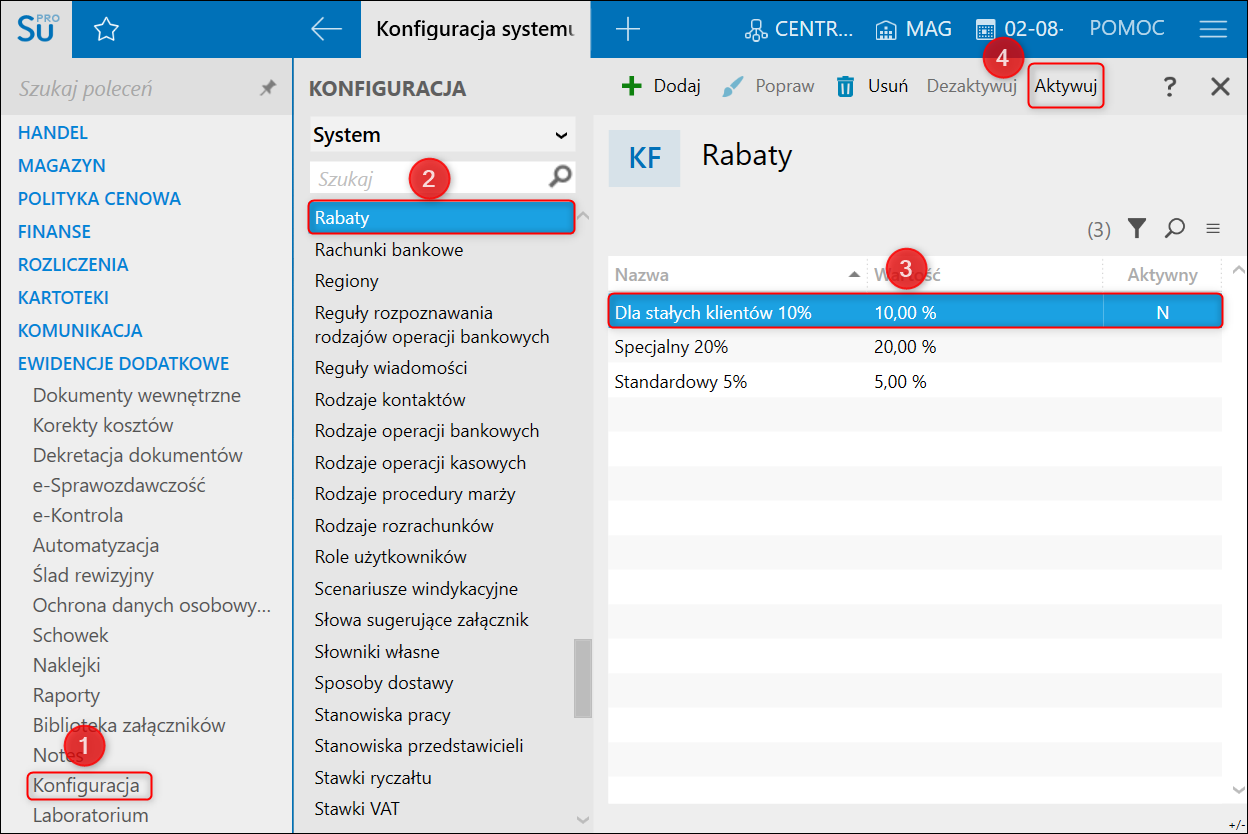Open the POMOC menu

pos(1127,29)
